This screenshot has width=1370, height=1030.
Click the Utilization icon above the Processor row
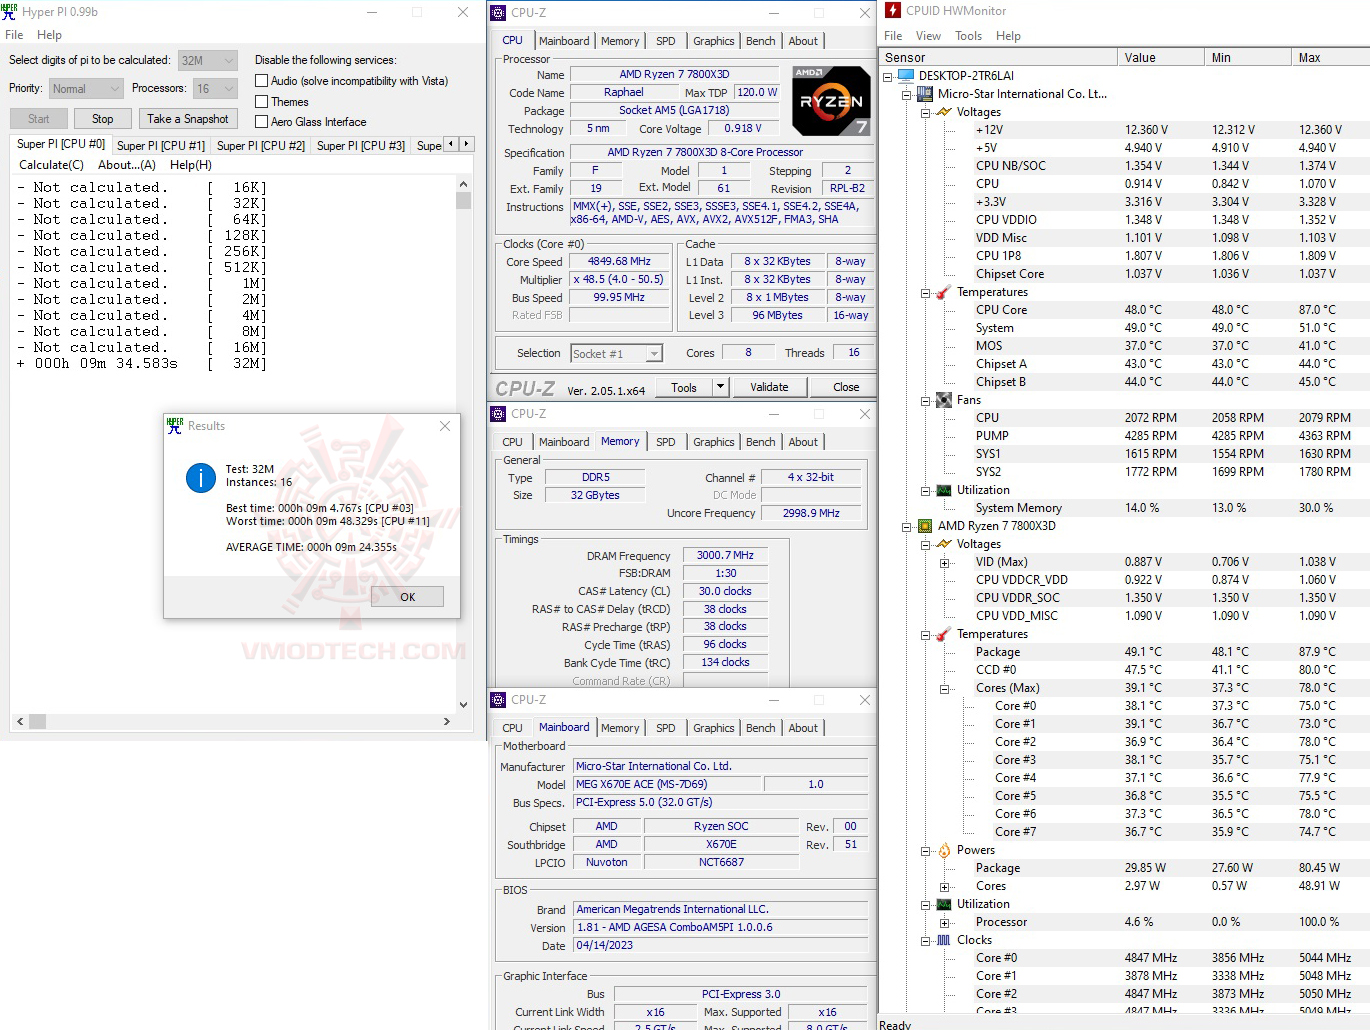coord(944,904)
